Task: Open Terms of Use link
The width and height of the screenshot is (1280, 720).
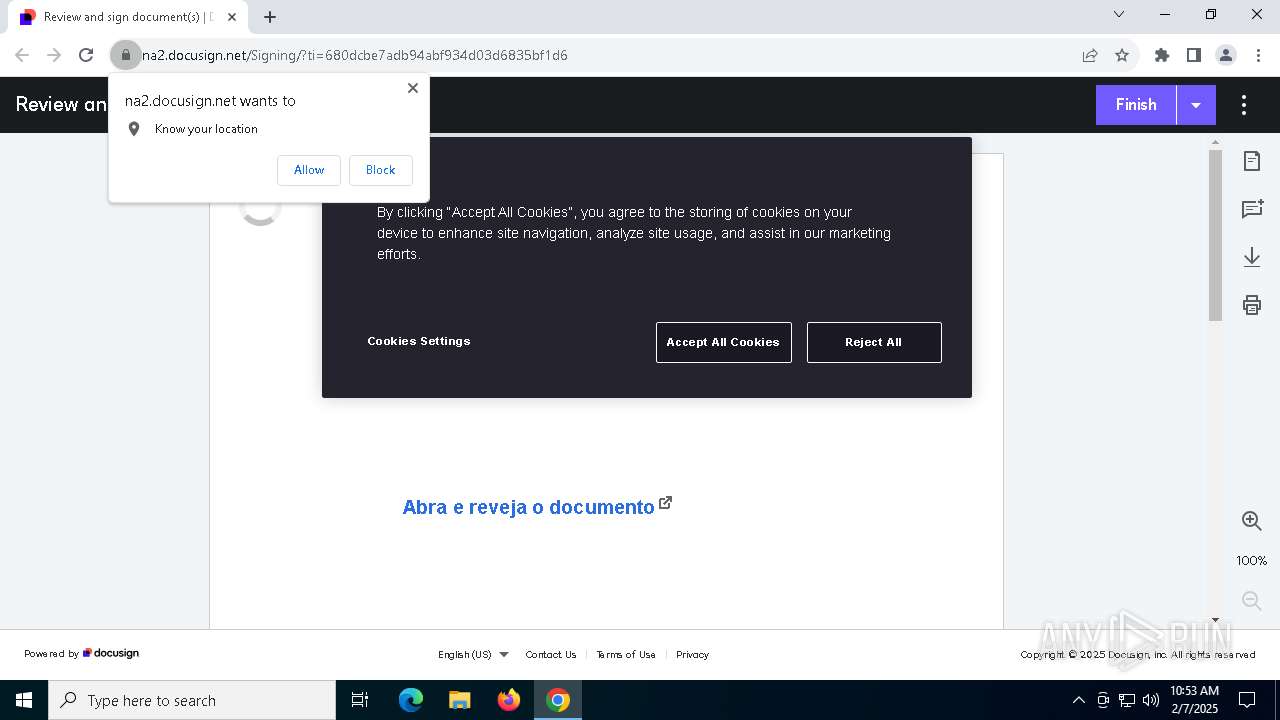Action: 626,655
